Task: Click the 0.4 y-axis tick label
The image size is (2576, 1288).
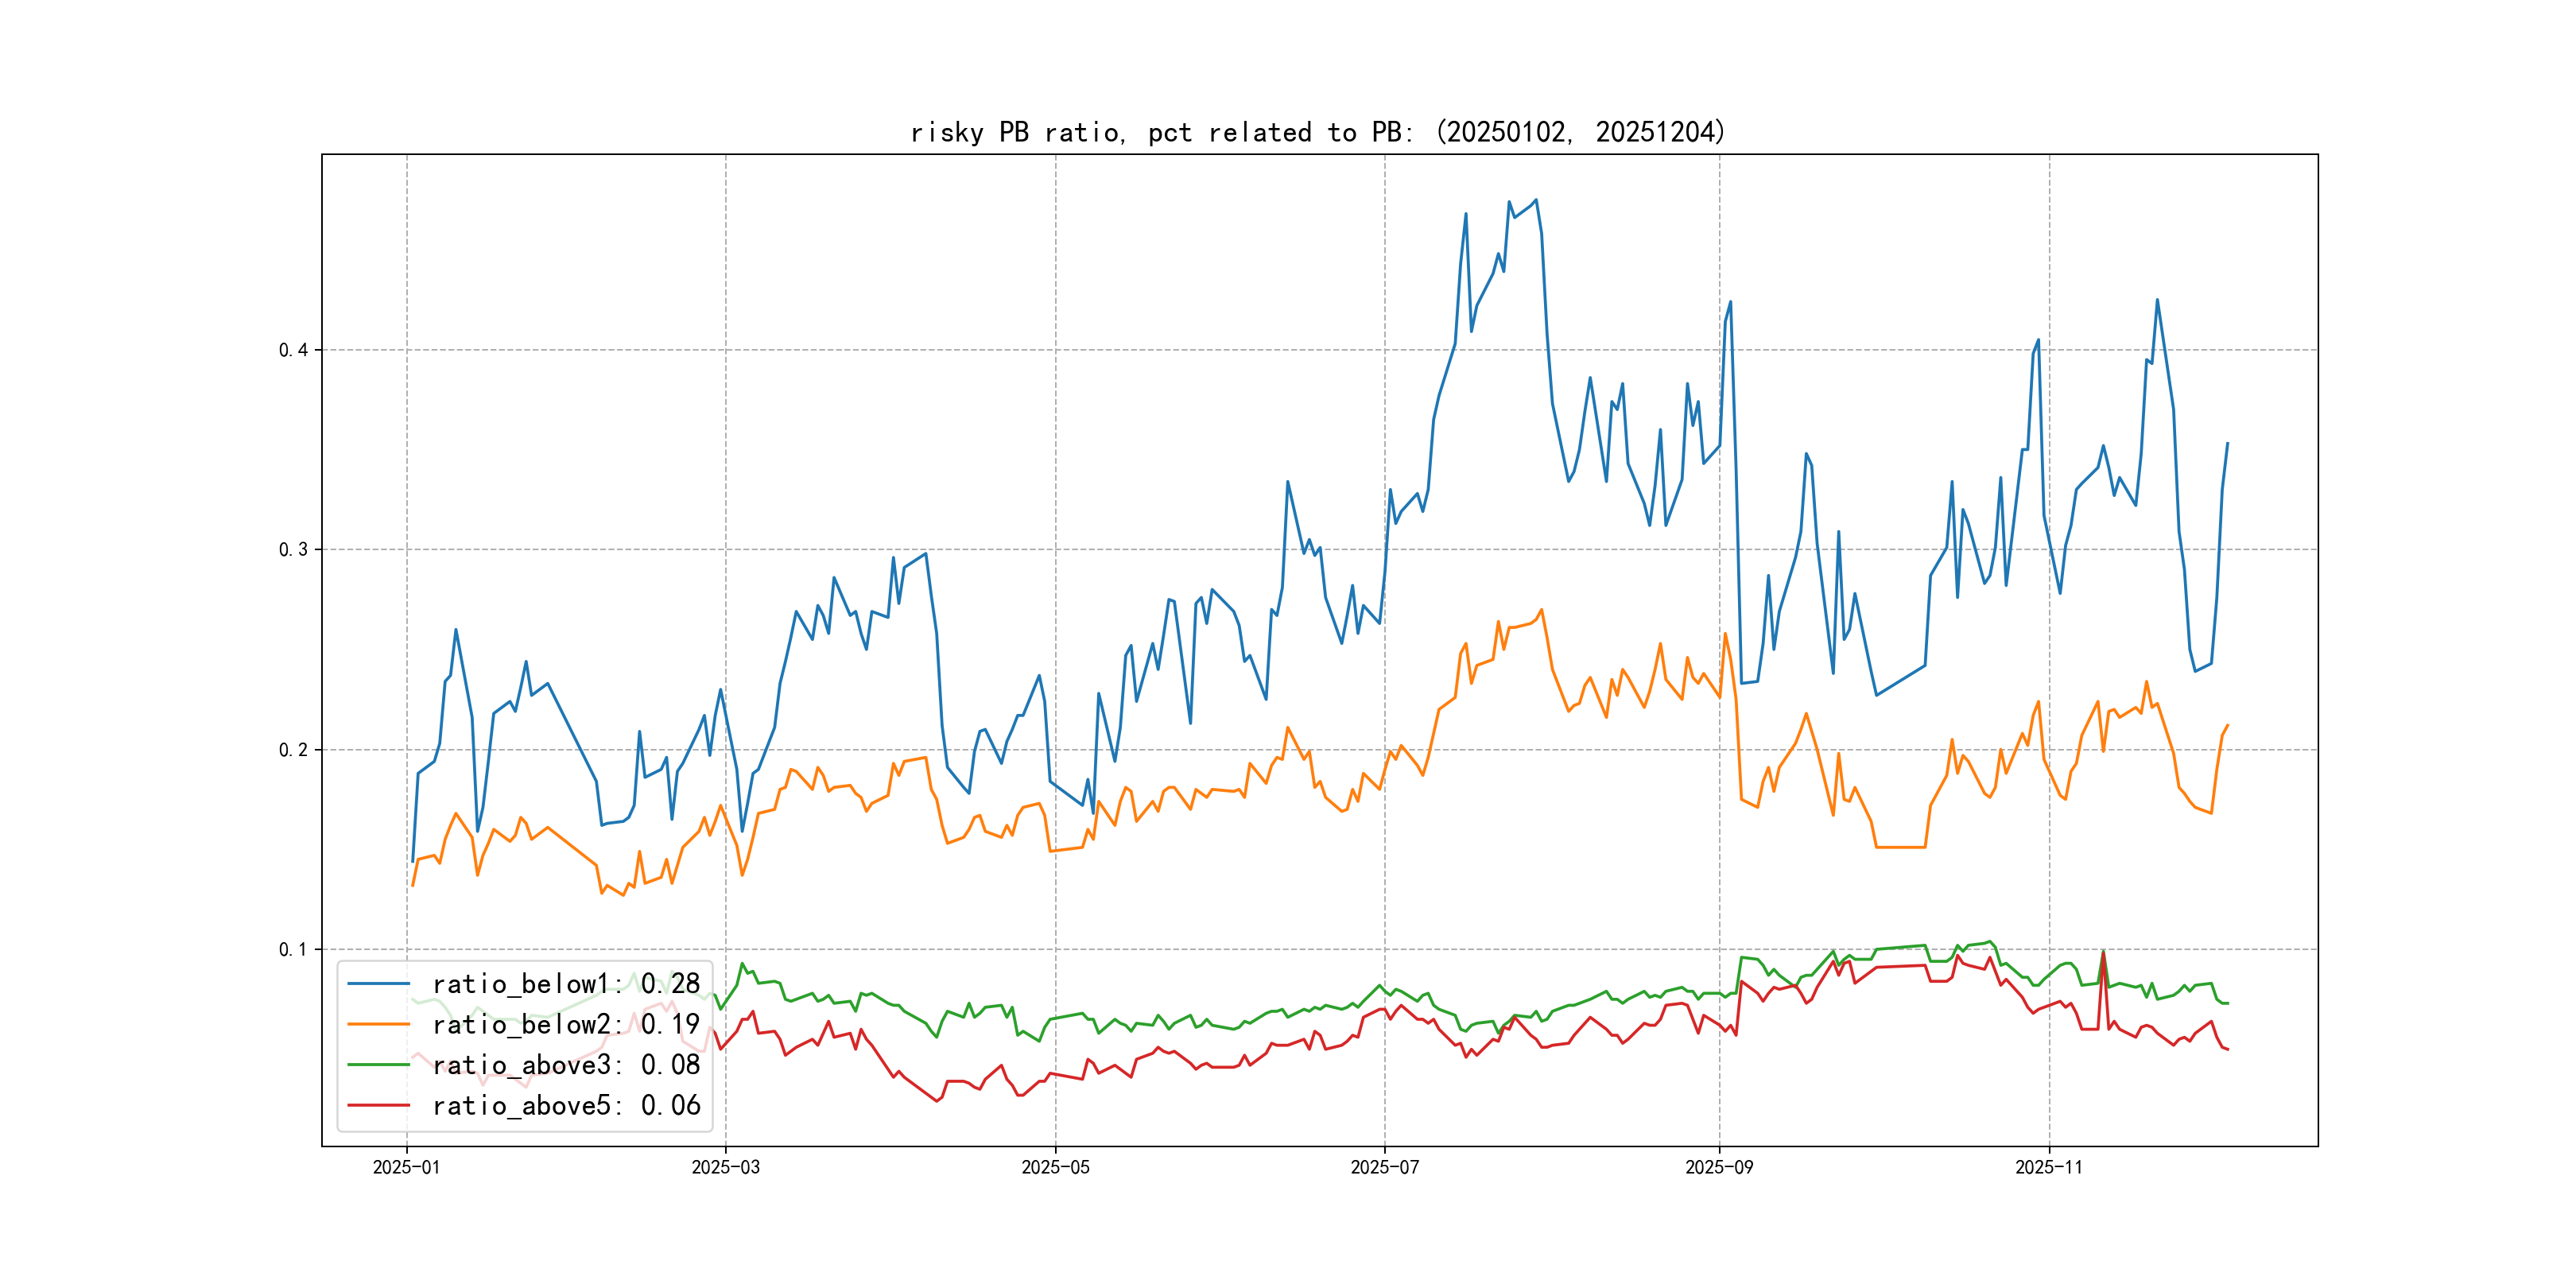Action: tap(293, 350)
